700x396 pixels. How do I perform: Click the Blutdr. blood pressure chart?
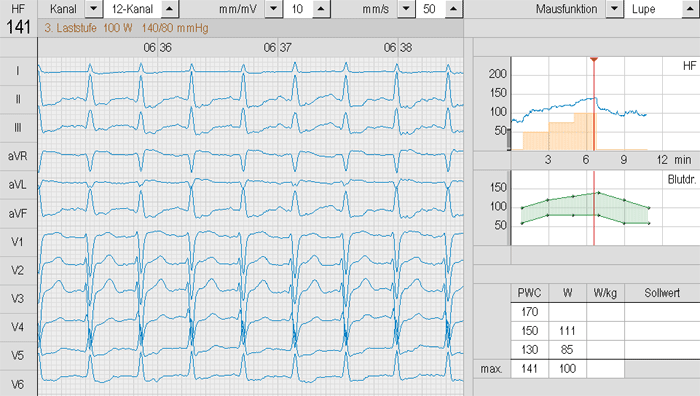(x=605, y=208)
